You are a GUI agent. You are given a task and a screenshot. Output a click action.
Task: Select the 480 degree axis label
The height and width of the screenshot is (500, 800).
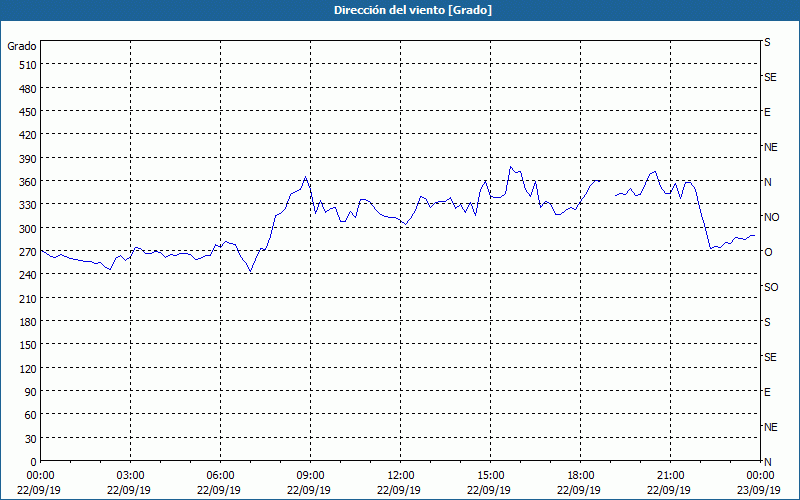click(29, 89)
